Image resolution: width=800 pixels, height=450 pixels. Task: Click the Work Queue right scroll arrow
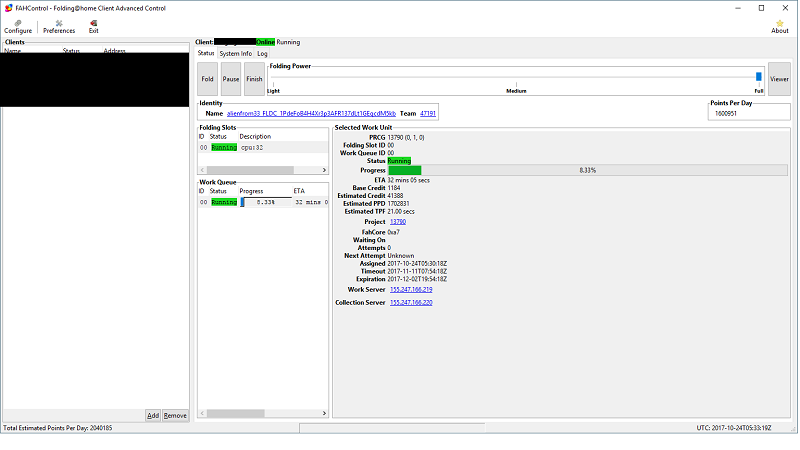tap(324, 413)
